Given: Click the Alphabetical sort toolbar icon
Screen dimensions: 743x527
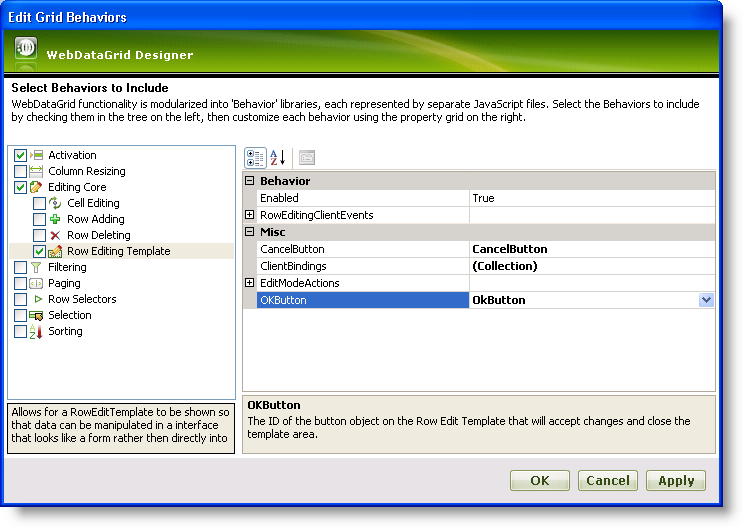Looking at the screenshot, I should [278, 158].
